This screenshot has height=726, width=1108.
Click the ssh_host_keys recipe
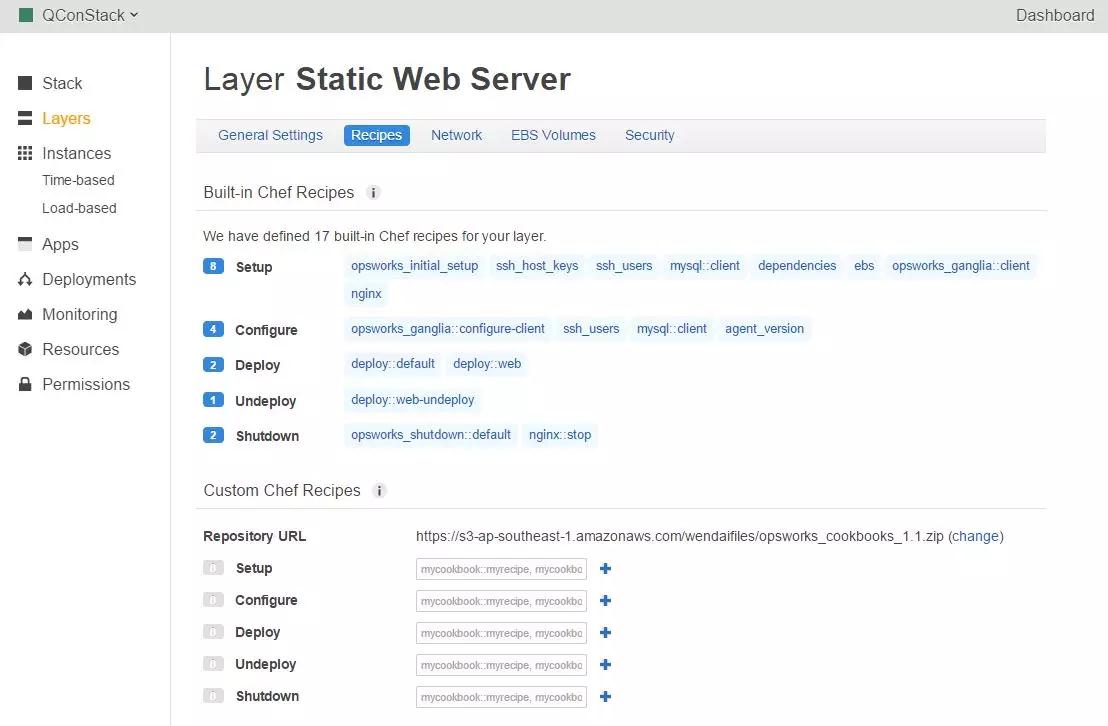click(537, 266)
